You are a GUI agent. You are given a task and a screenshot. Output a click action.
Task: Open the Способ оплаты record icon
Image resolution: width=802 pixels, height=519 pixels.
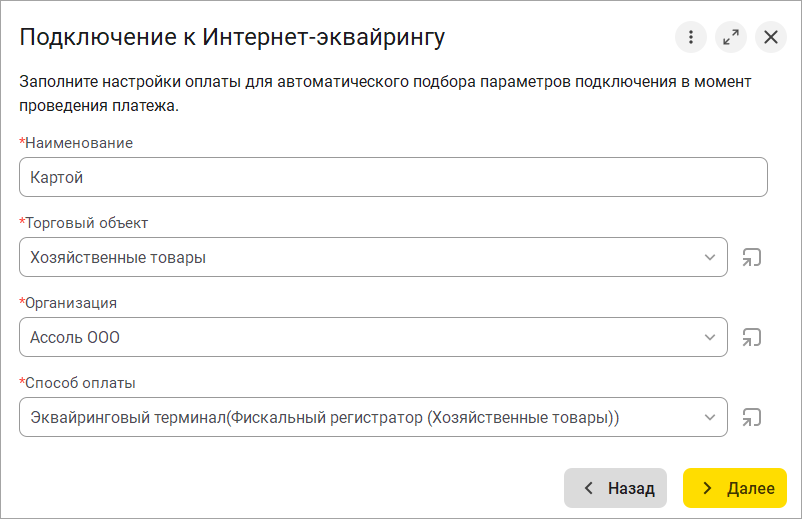click(x=751, y=417)
